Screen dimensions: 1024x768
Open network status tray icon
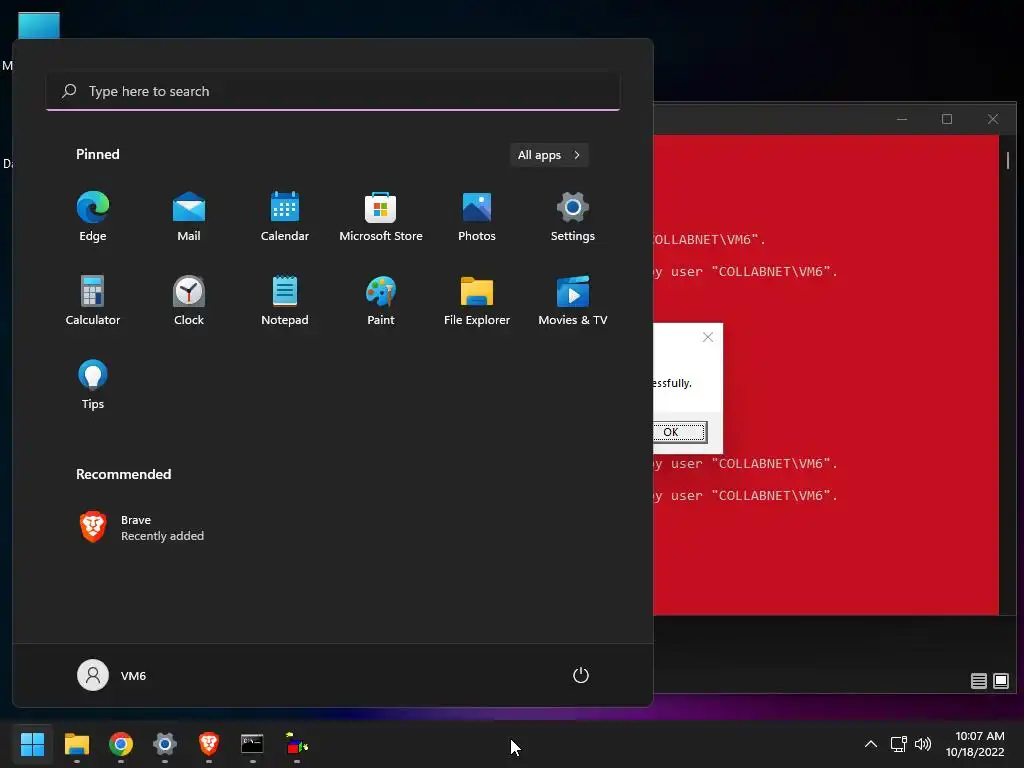click(899, 744)
